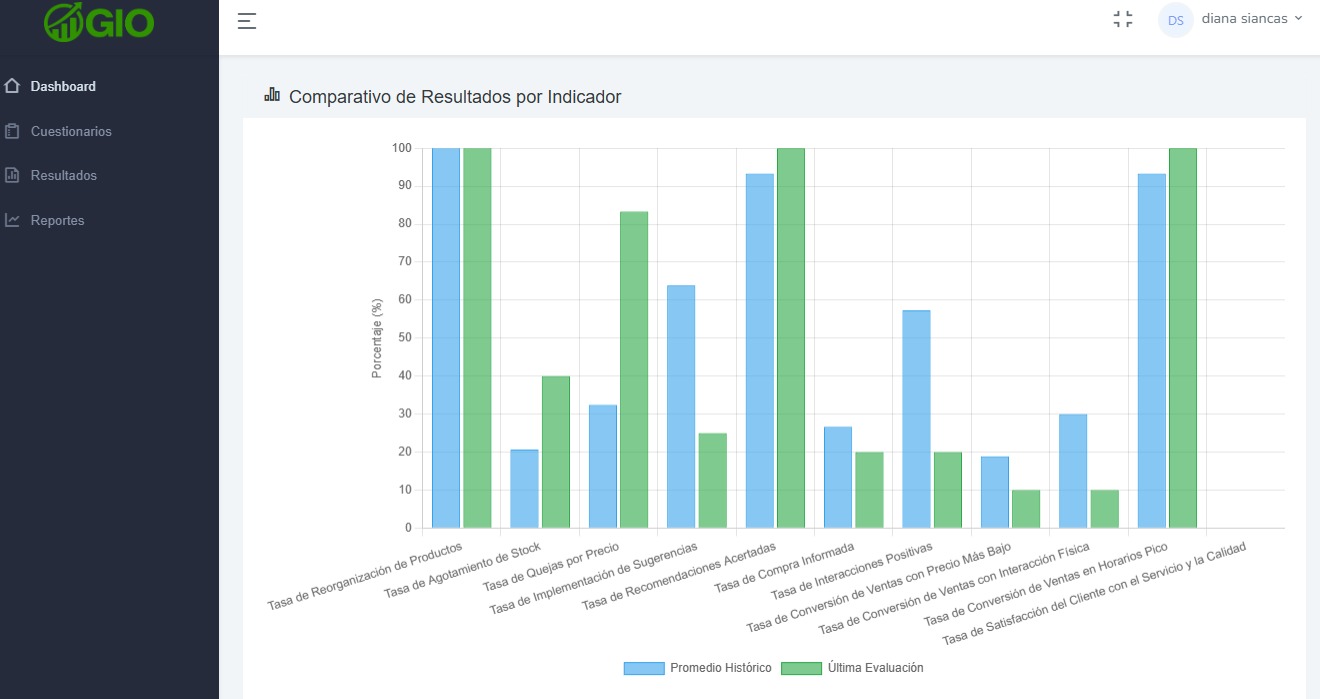Click the Dashboard home icon
Image resolution: width=1320 pixels, height=699 pixels.
click(12, 86)
